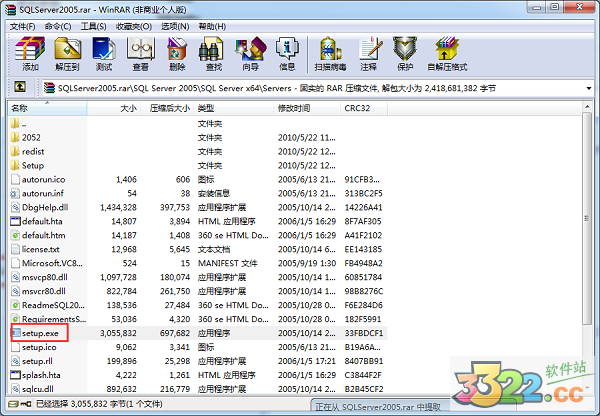The width and height of the screenshot is (600, 416).
Task: Select the ReadmeSQL20... file name
Action: 53,305
